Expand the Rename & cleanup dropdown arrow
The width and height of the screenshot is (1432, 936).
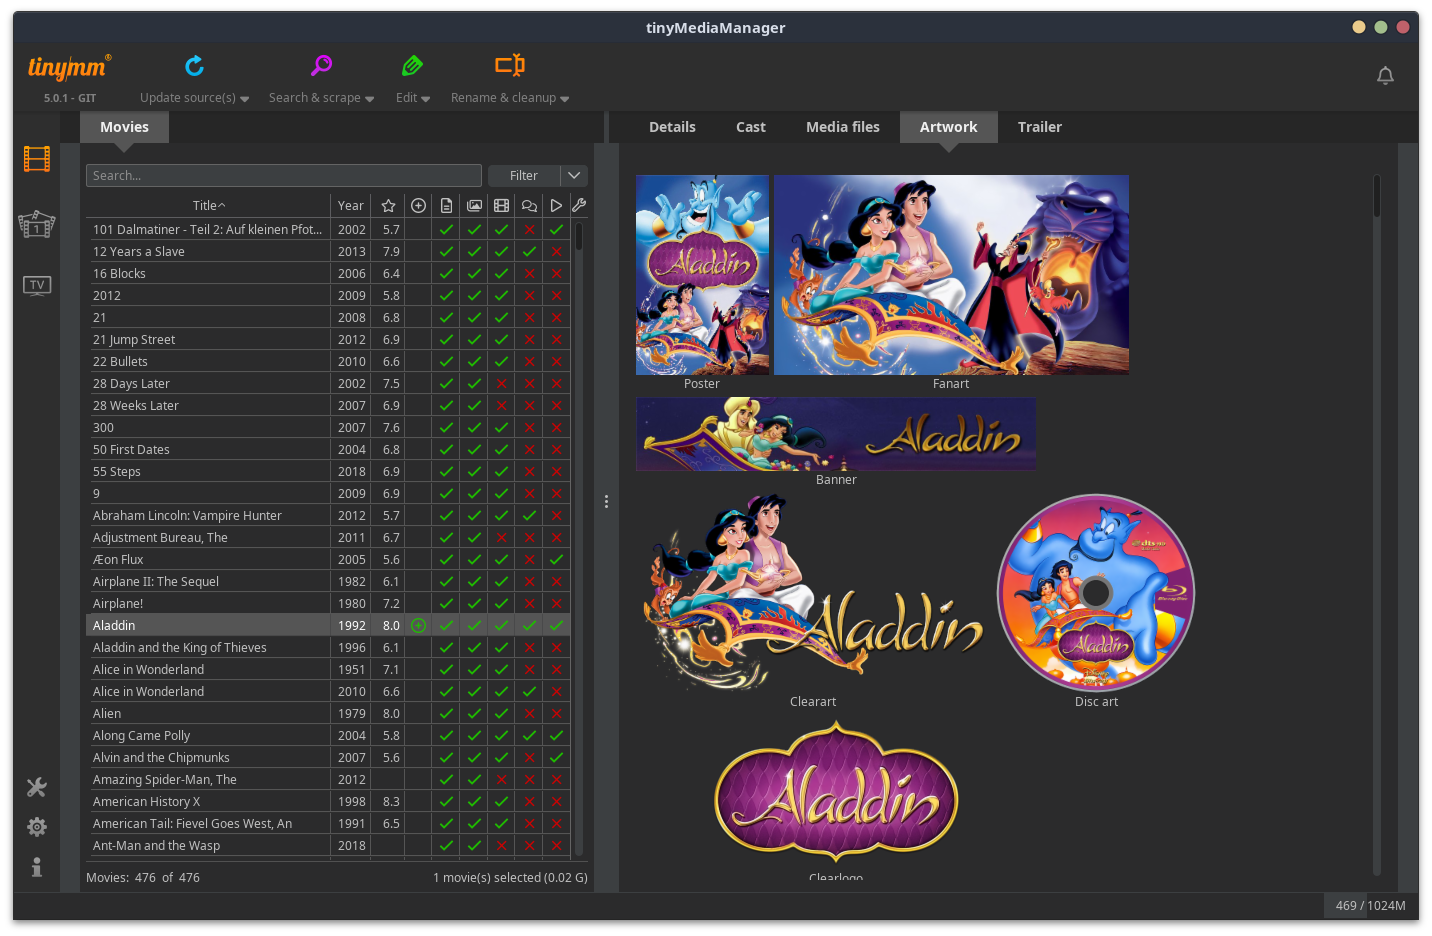pyautogui.click(x=565, y=99)
